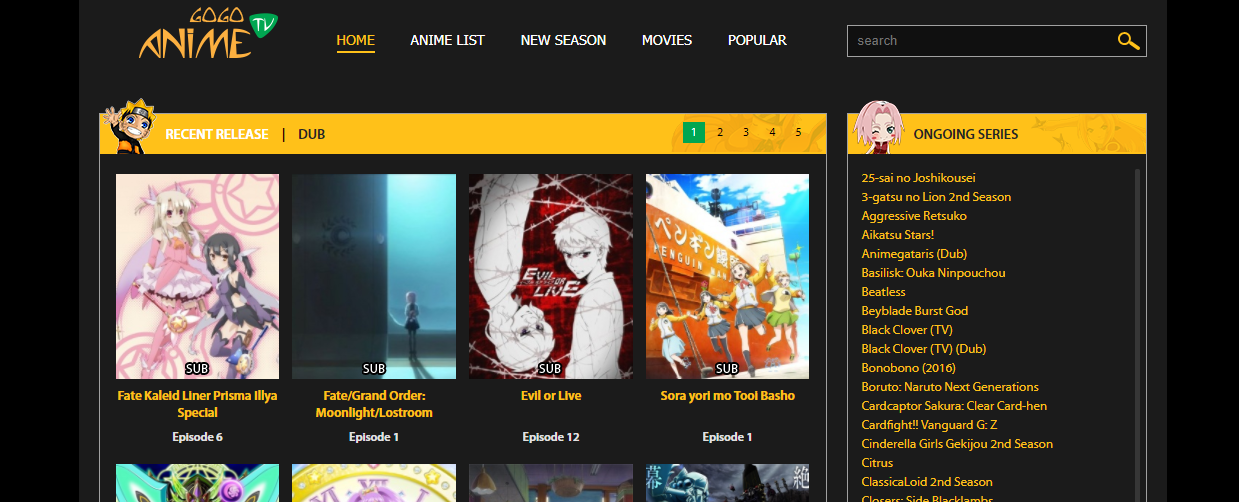Open 25-sai no Joshikousei in ongoing series
1239x502 pixels.
pos(918,178)
